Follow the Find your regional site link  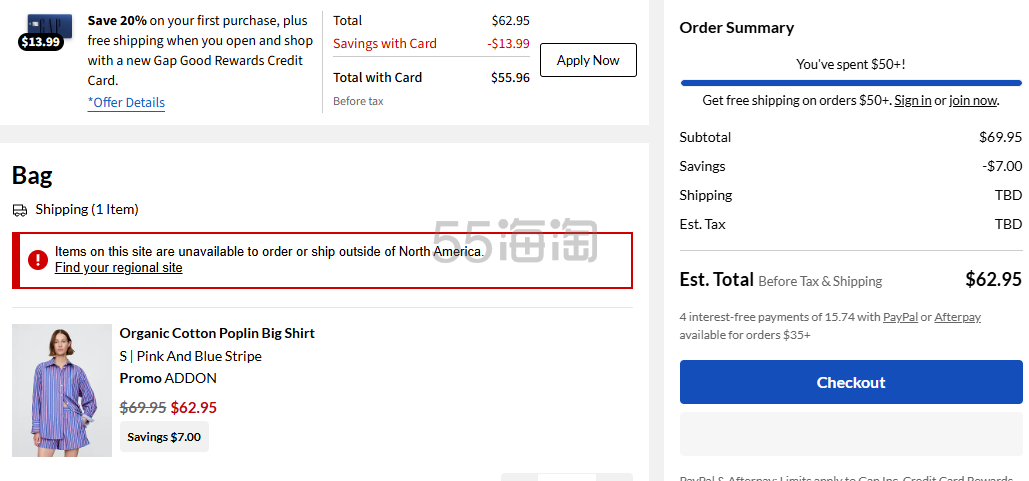tap(119, 268)
